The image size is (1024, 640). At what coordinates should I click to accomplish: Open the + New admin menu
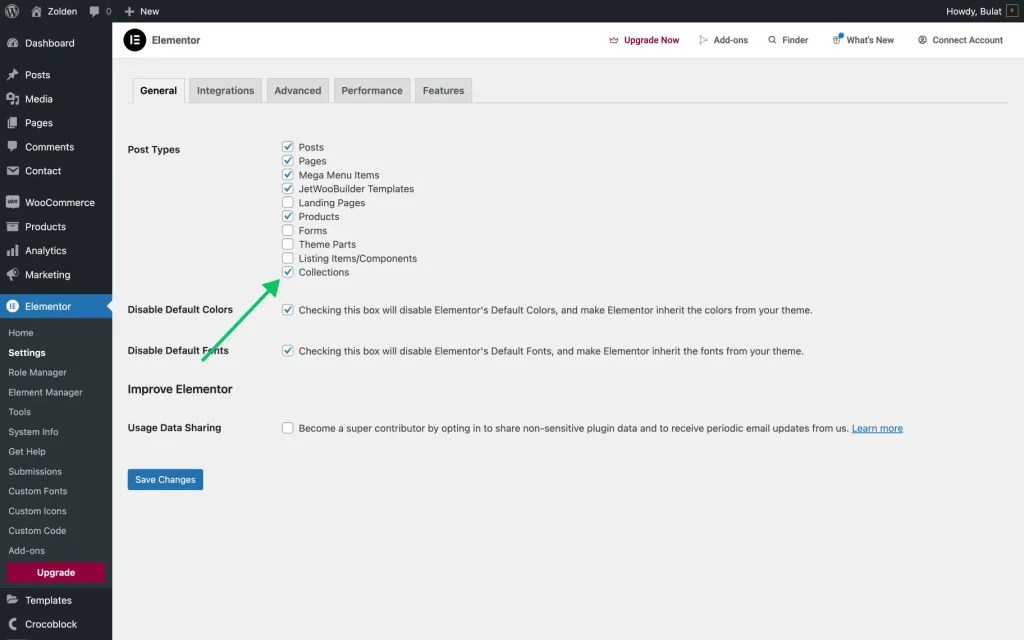[140, 11]
